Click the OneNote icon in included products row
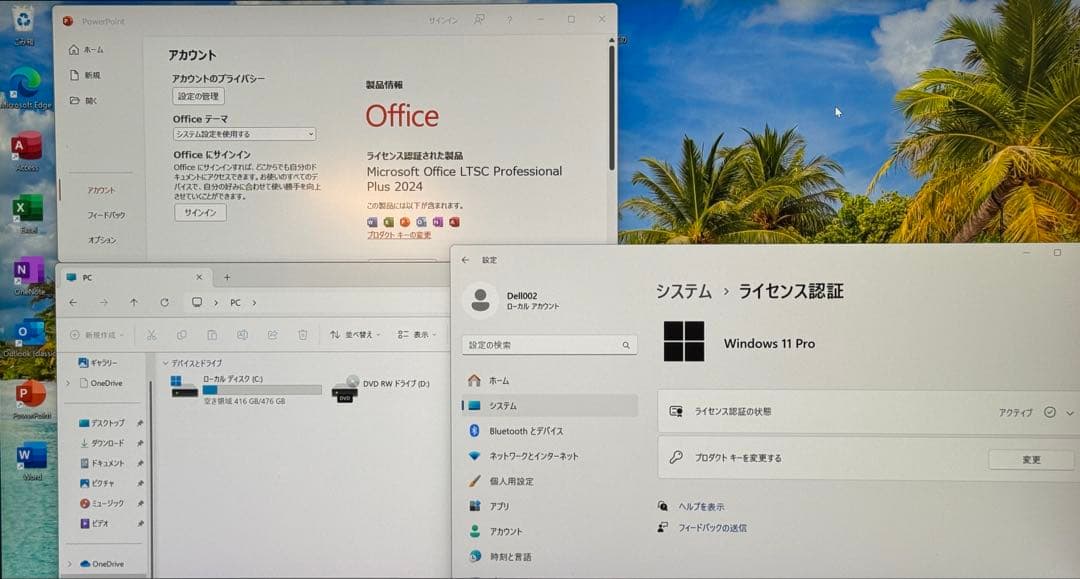Screen dimensions: 1080x579 [438, 222]
